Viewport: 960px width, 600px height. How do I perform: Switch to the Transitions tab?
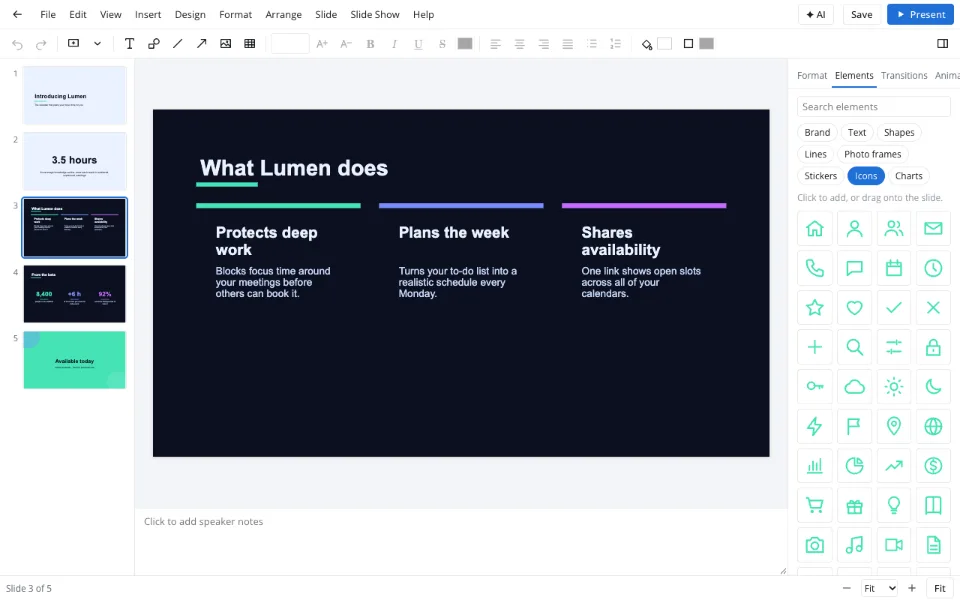pyautogui.click(x=904, y=75)
